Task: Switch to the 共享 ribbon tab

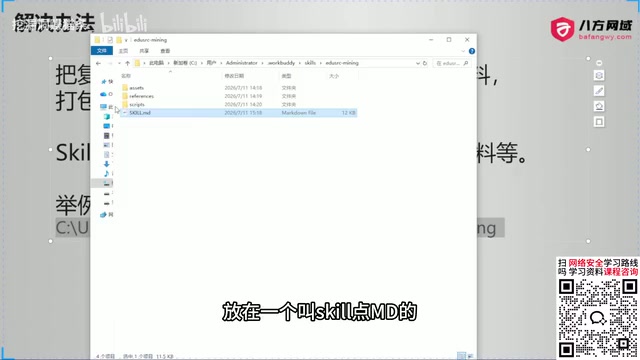Action: click(144, 51)
